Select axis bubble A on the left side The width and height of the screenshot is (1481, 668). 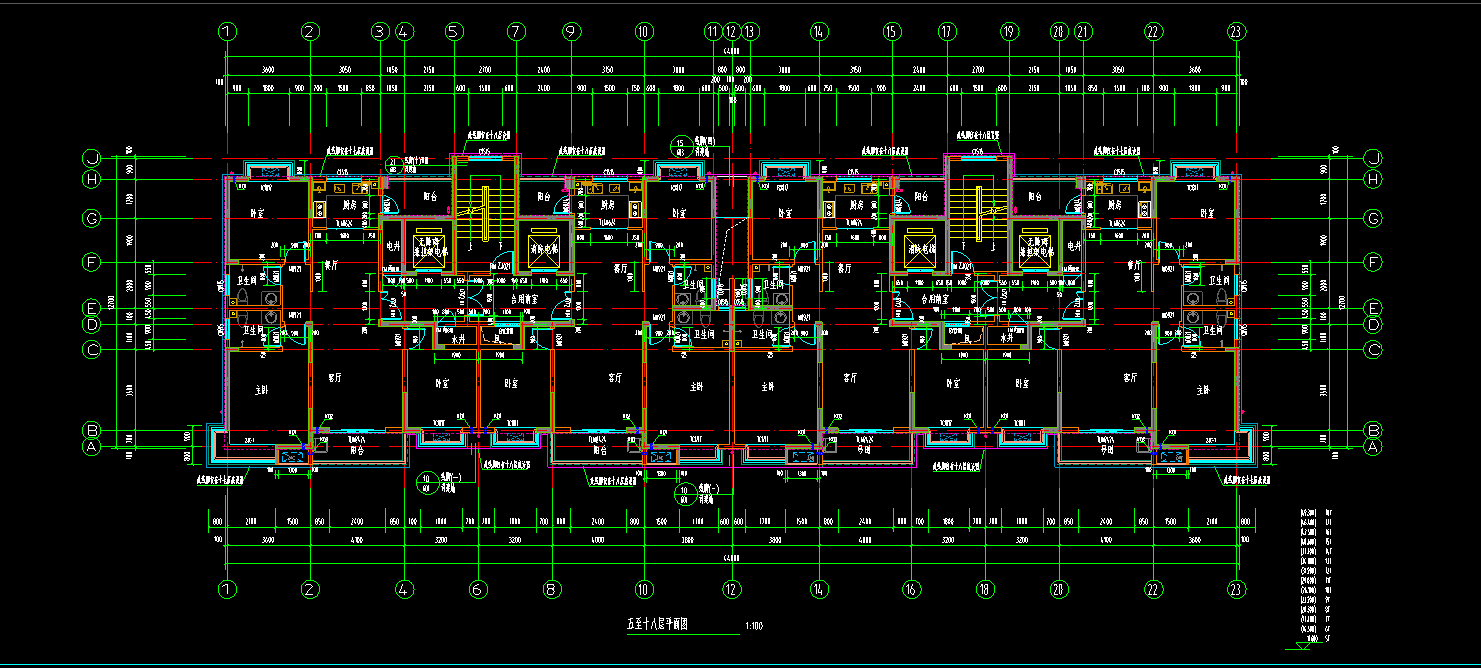pyautogui.click(x=92, y=448)
